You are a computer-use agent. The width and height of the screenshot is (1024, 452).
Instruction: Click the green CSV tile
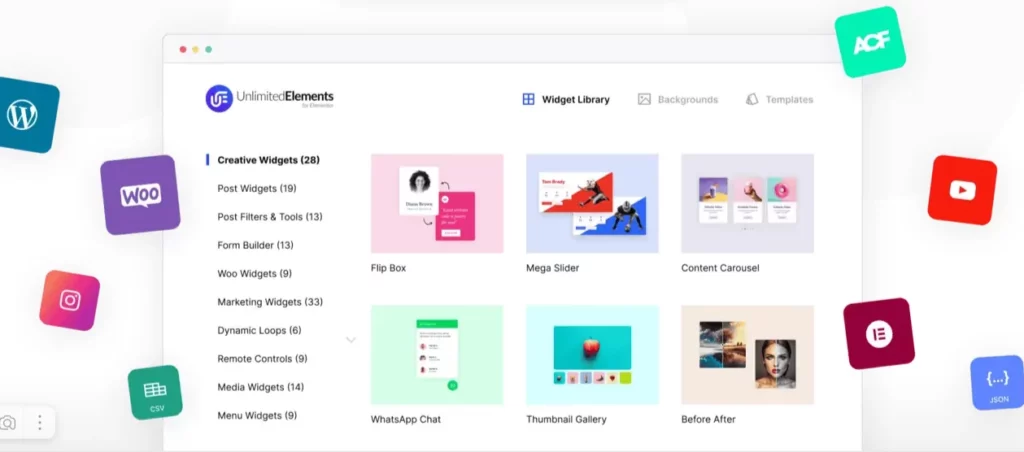pyautogui.click(x=155, y=393)
